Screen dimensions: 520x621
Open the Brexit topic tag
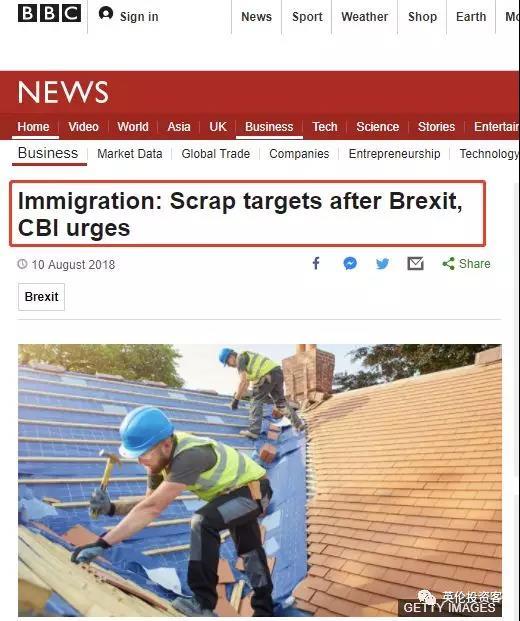[41, 297]
